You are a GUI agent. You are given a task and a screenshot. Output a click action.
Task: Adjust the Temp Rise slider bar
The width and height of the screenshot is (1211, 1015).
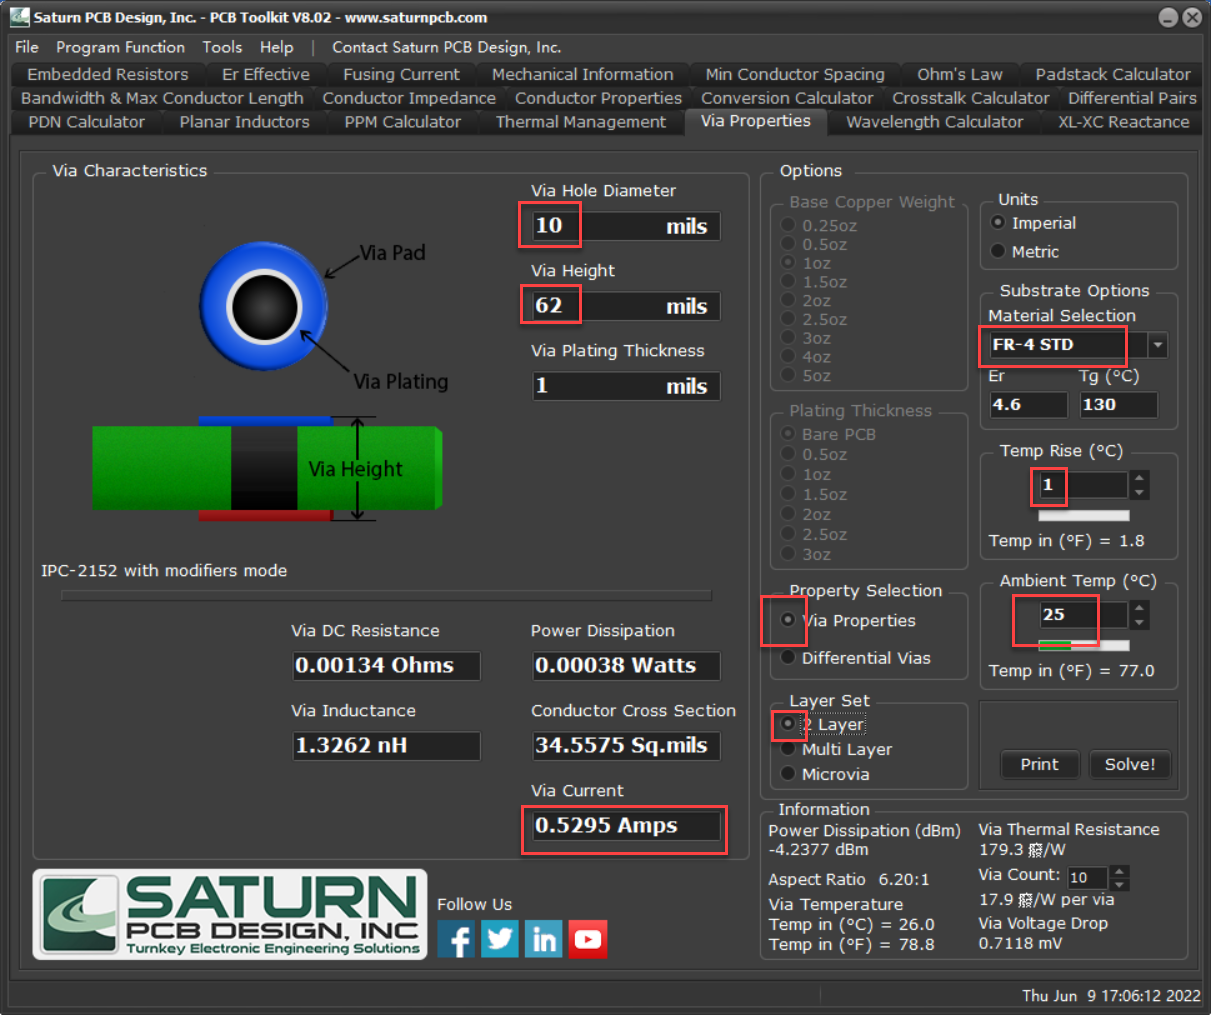pyautogui.click(x=1084, y=516)
